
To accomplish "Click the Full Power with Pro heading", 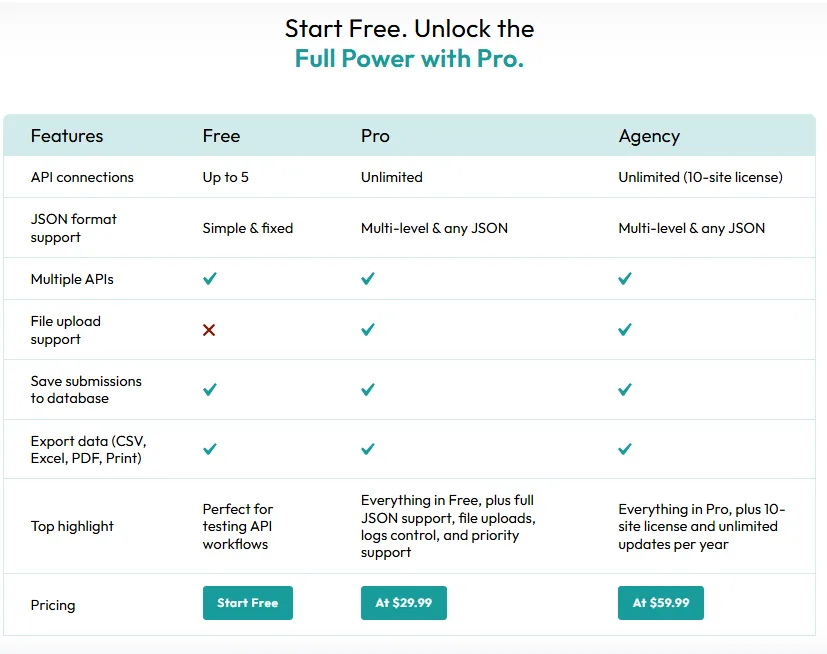I will (409, 58).
